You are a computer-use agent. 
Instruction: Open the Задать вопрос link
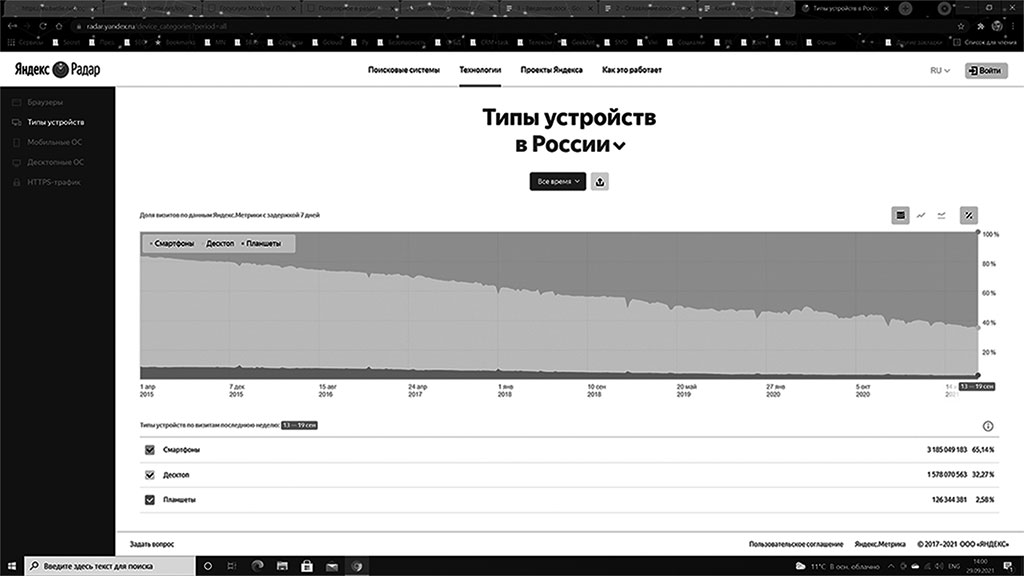click(152, 544)
